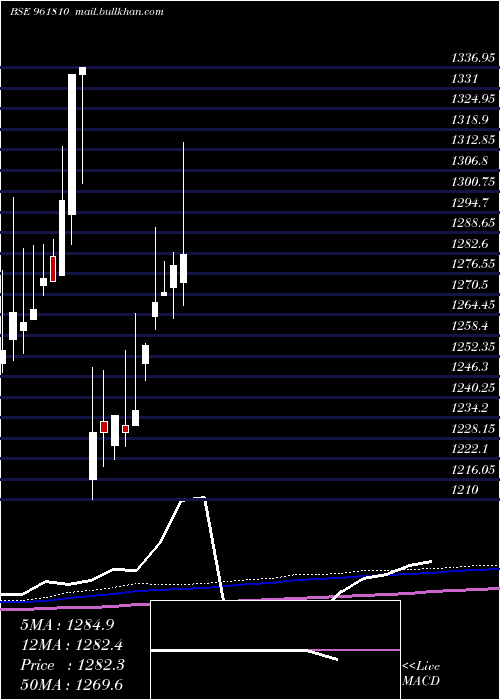Select the 12MA : 1282.4 readout
This screenshot has height=700, width=500.
pos(71,645)
